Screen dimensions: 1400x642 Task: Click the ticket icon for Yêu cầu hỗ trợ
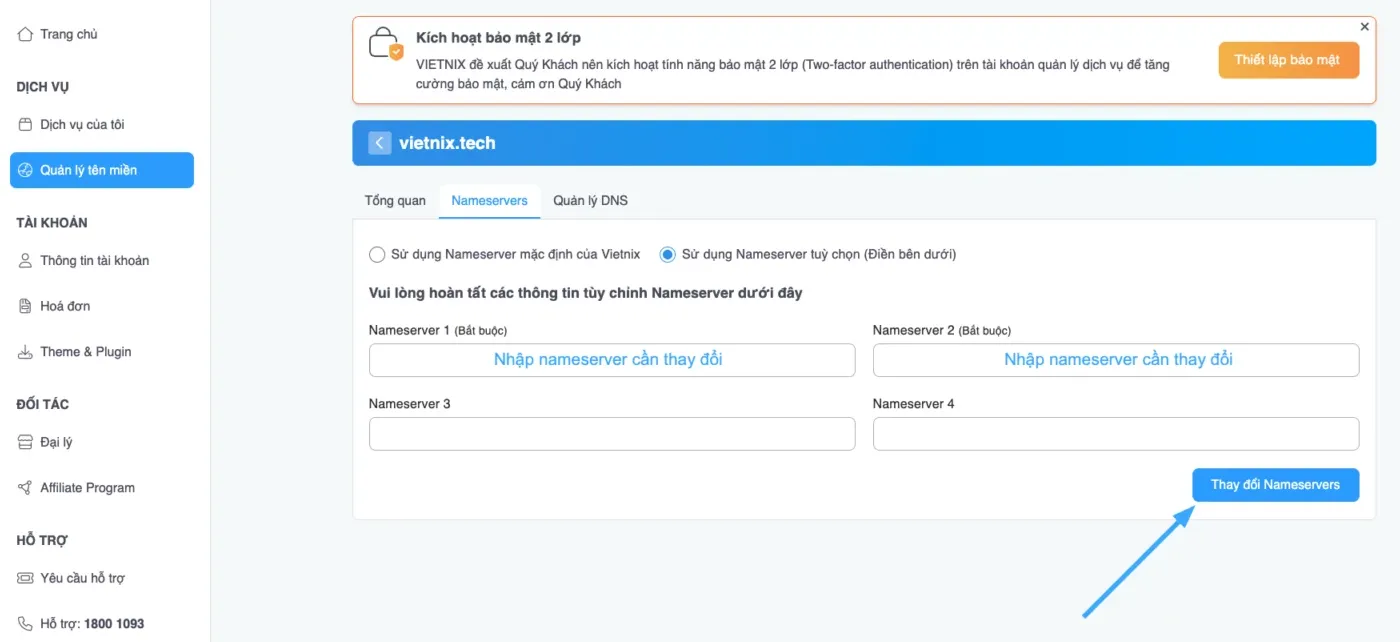(x=26, y=578)
